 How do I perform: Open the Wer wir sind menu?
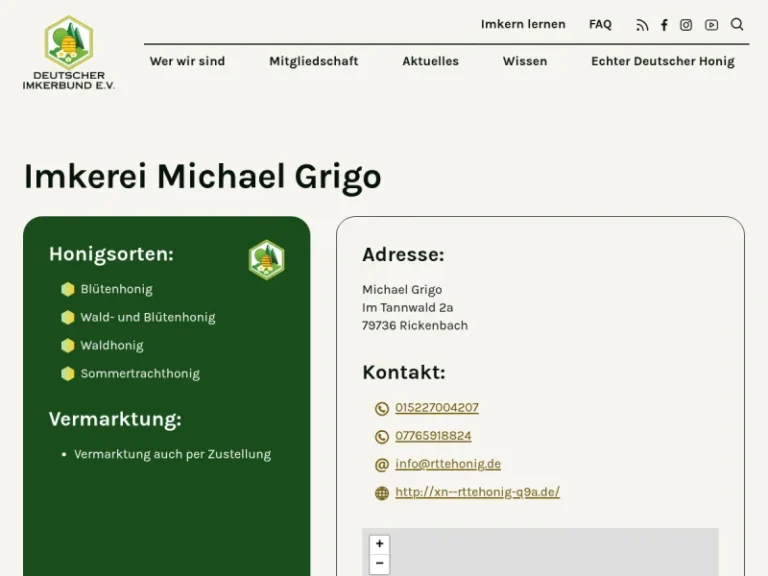187,61
